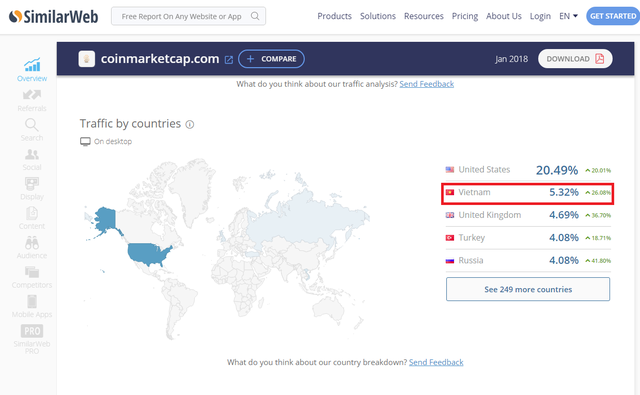Expand the EN language dropdown
The height and width of the screenshot is (395, 640).
[569, 16]
